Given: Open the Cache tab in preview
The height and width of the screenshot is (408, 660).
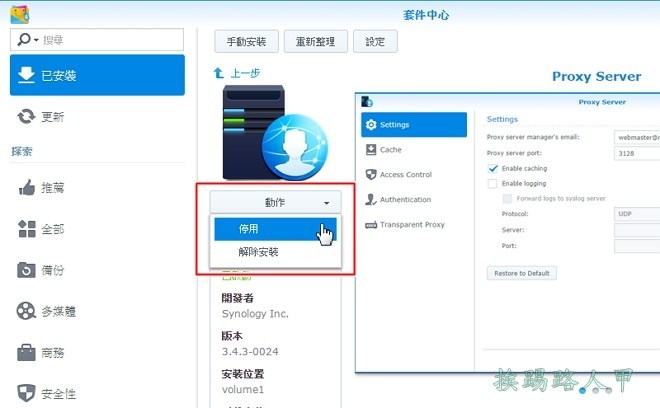Looking at the screenshot, I should click(414, 149).
